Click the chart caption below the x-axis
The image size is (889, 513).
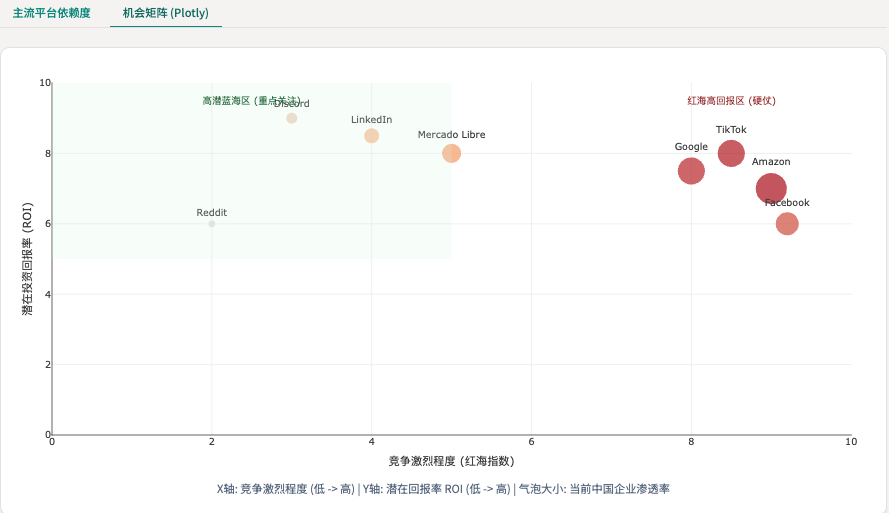[x=451, y=489]
